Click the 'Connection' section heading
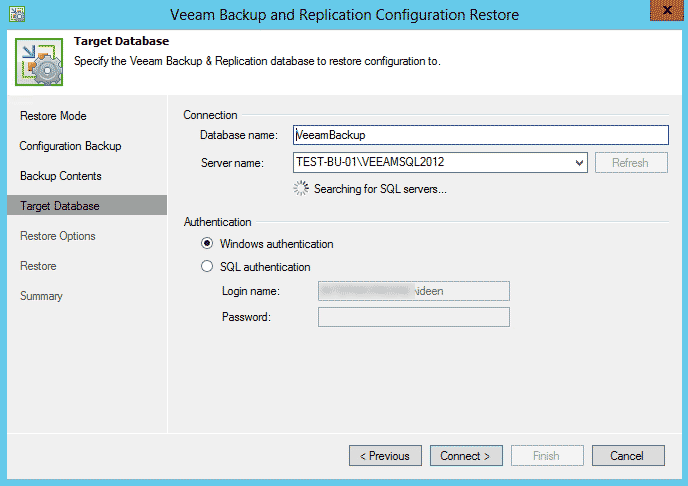The height and width of the screenshot is (486, 688). [210, 115]
